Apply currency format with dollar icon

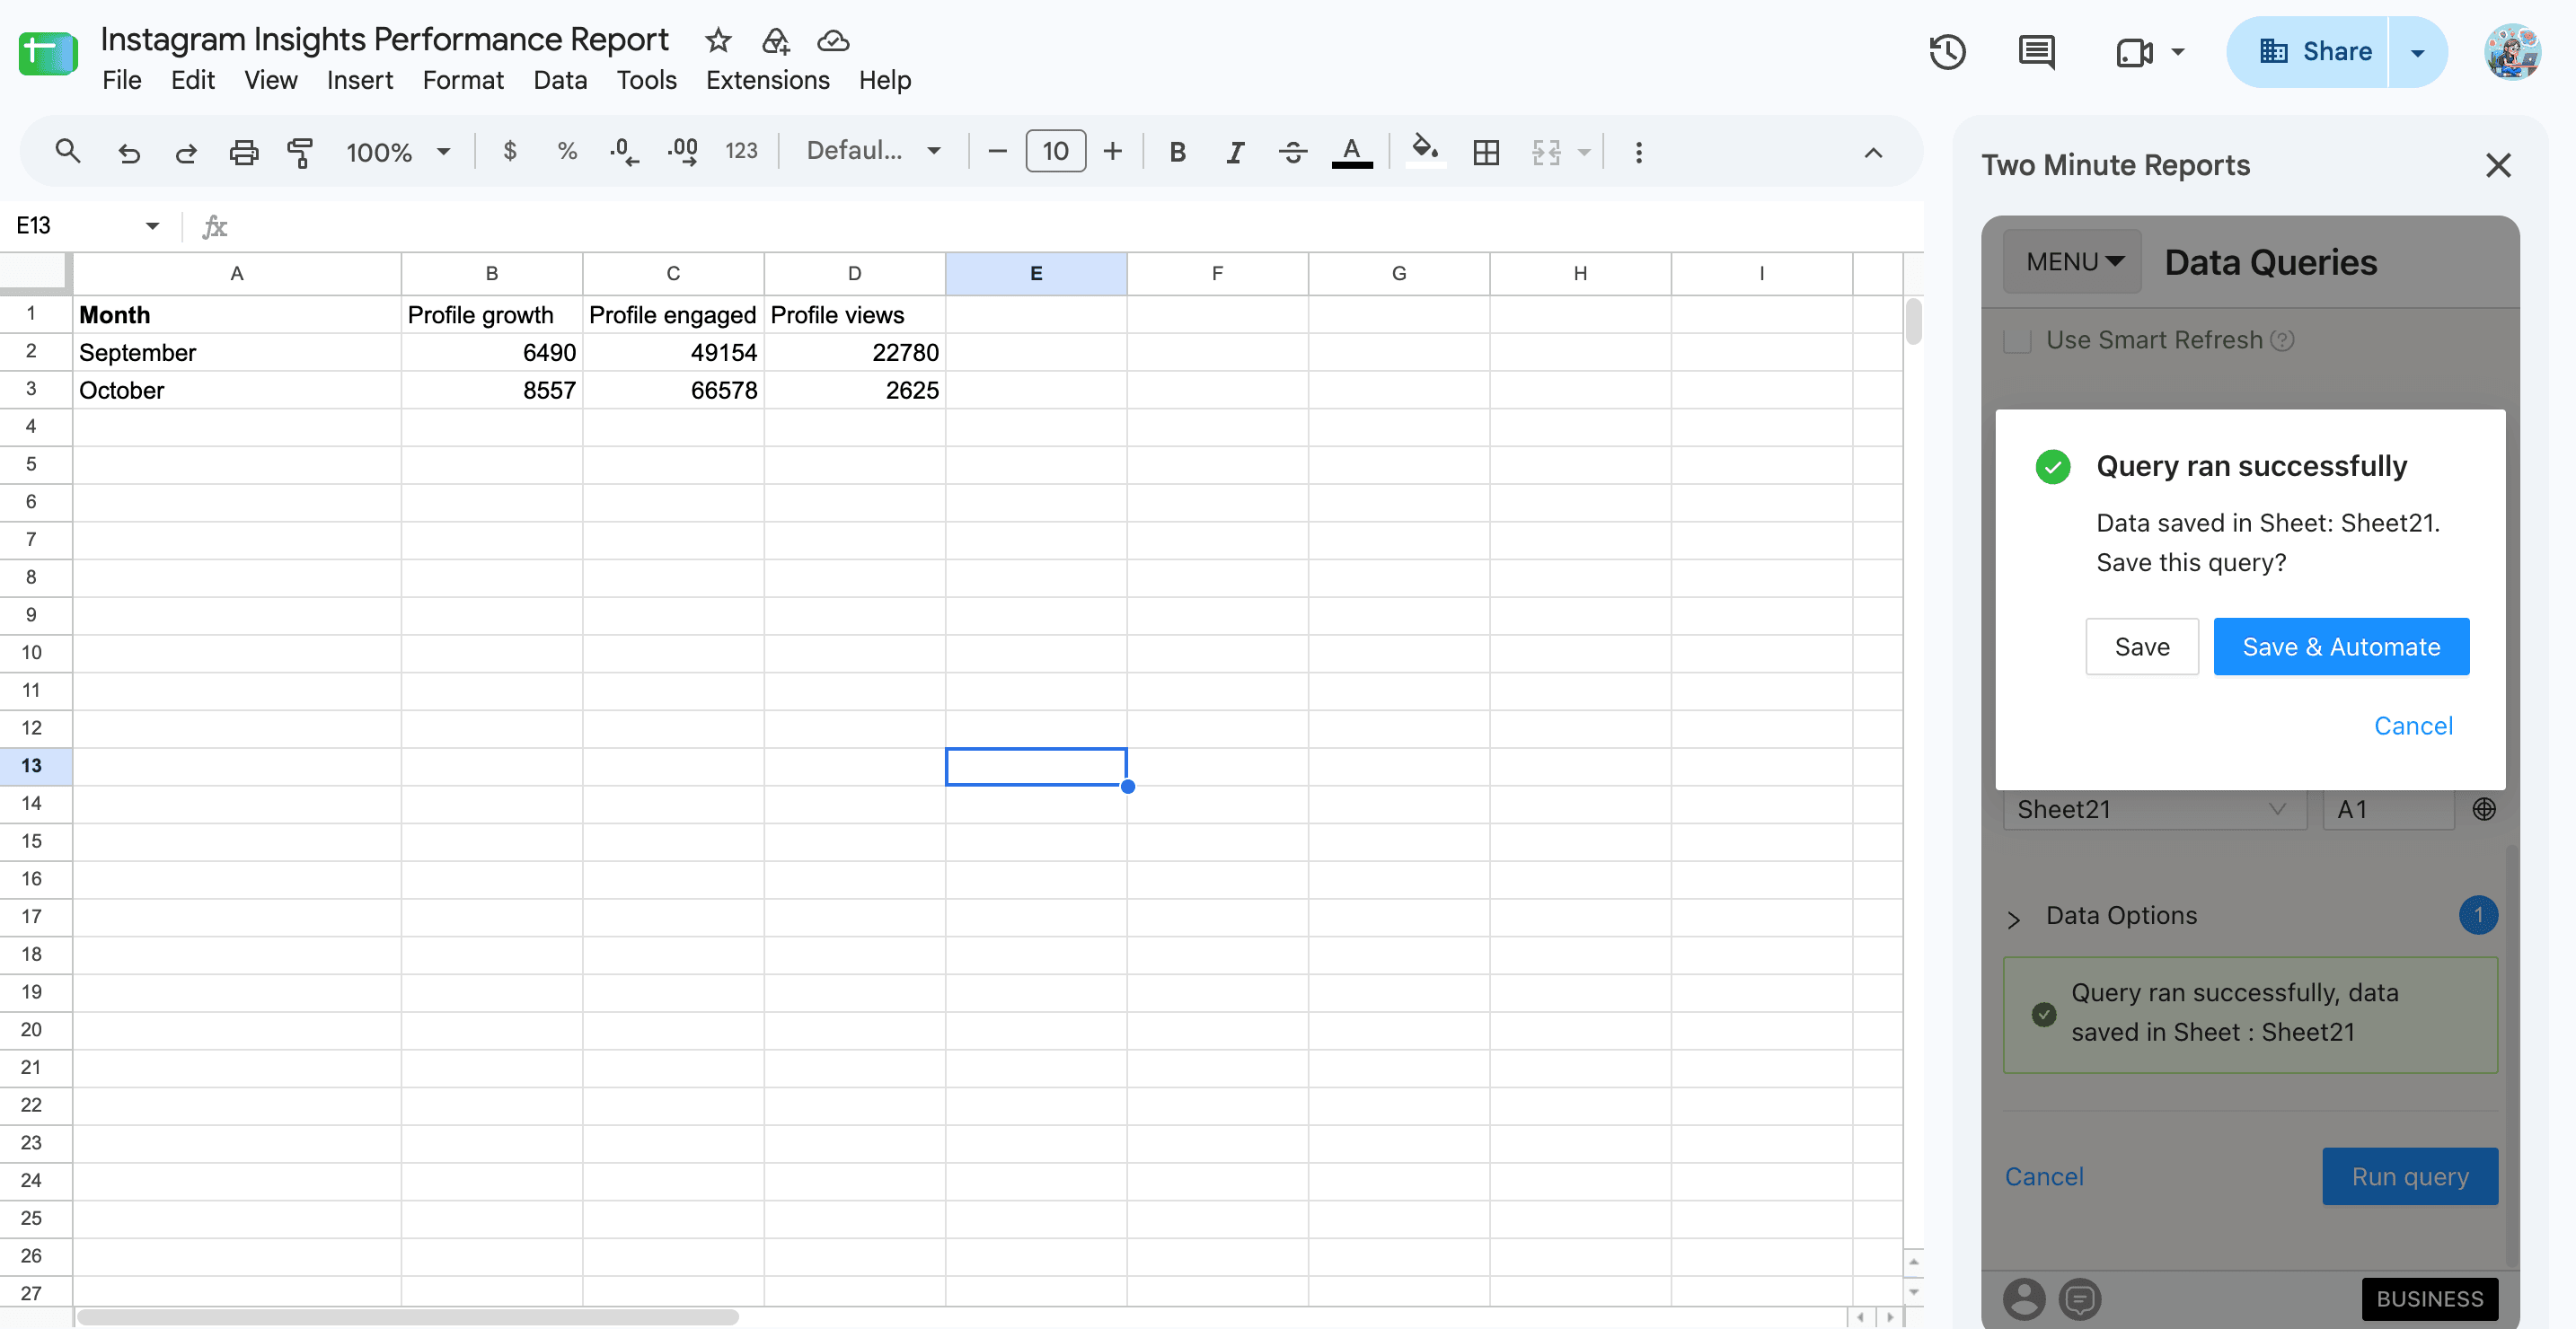click(x=510, y=151)
